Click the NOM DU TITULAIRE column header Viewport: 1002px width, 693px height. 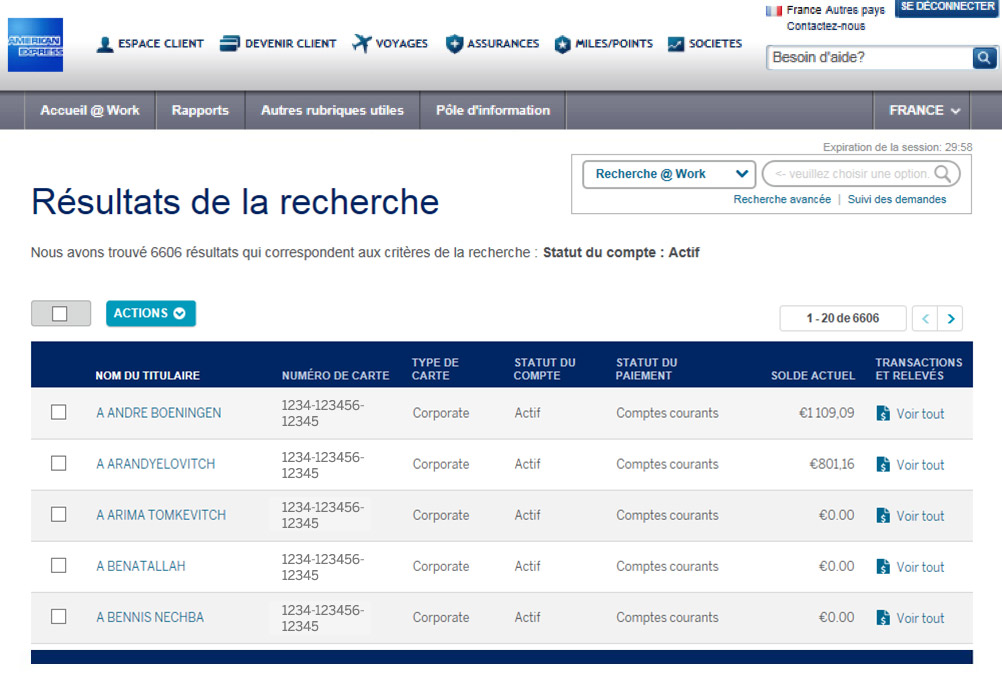pos(148,375)
